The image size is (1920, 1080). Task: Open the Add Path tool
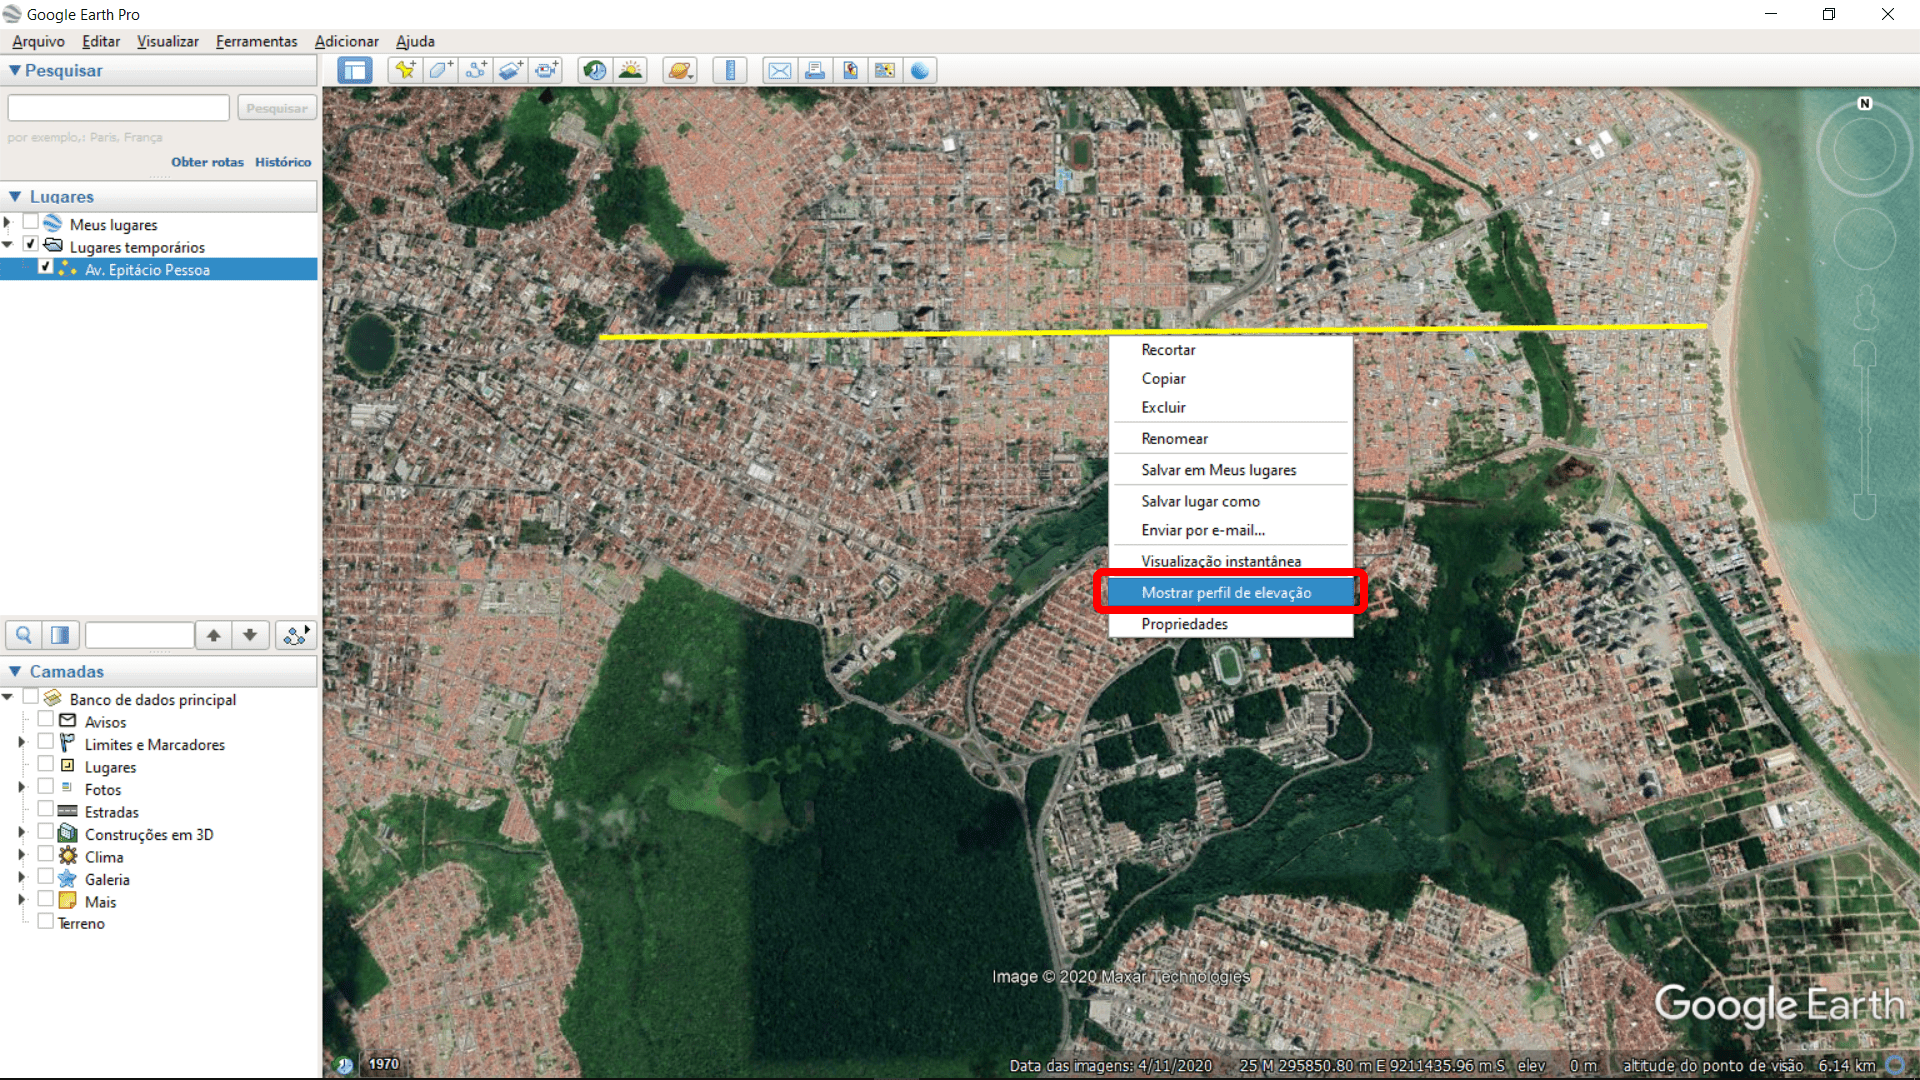(x=476, y=70)
